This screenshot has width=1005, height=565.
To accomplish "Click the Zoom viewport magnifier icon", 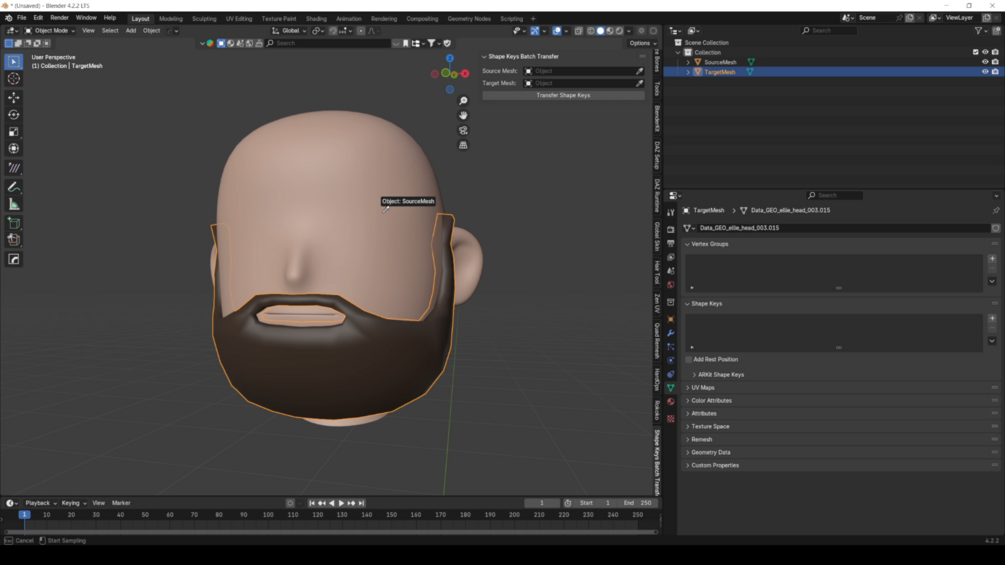I will 463,101.
